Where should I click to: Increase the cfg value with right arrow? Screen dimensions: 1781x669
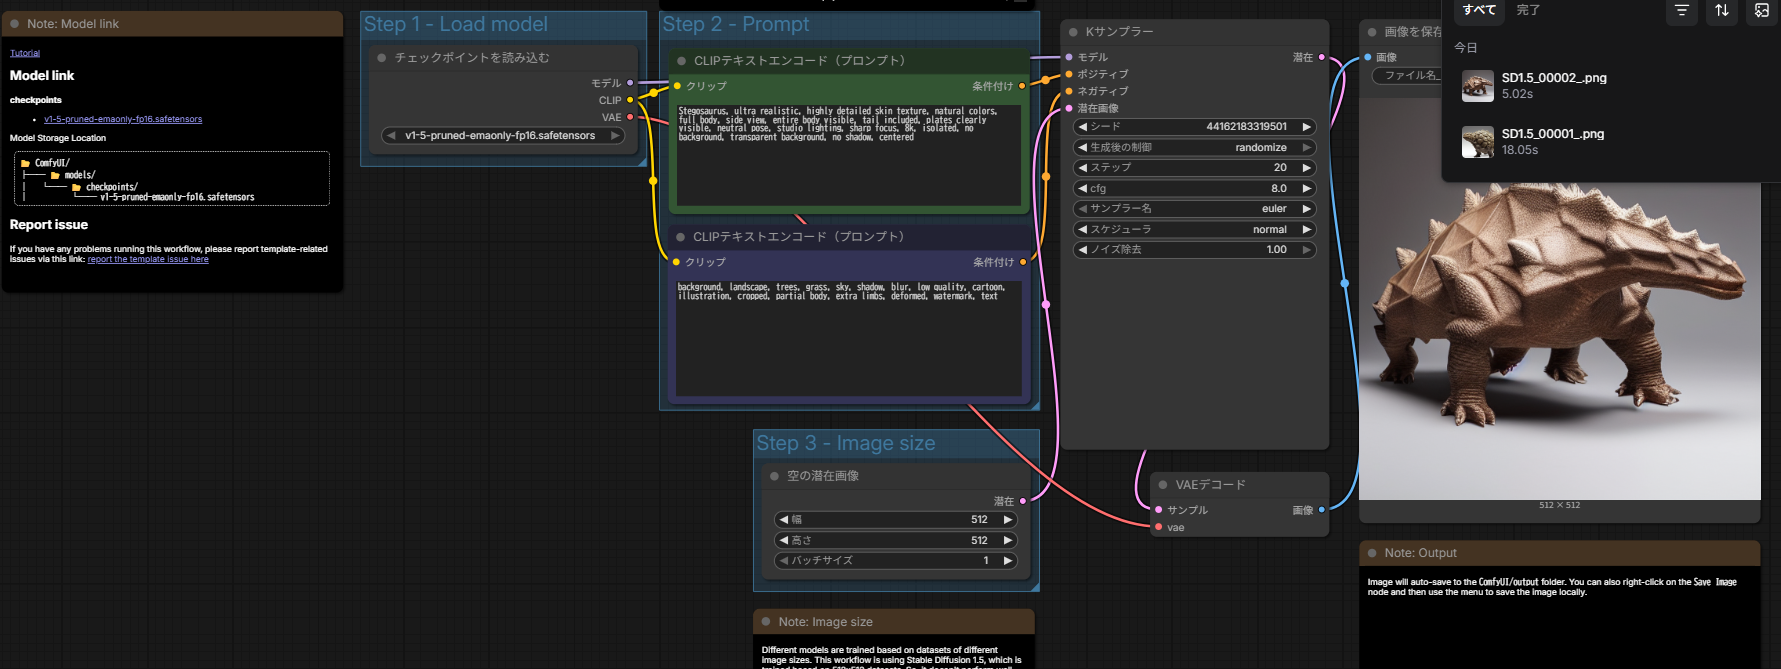click(1306, 189)
